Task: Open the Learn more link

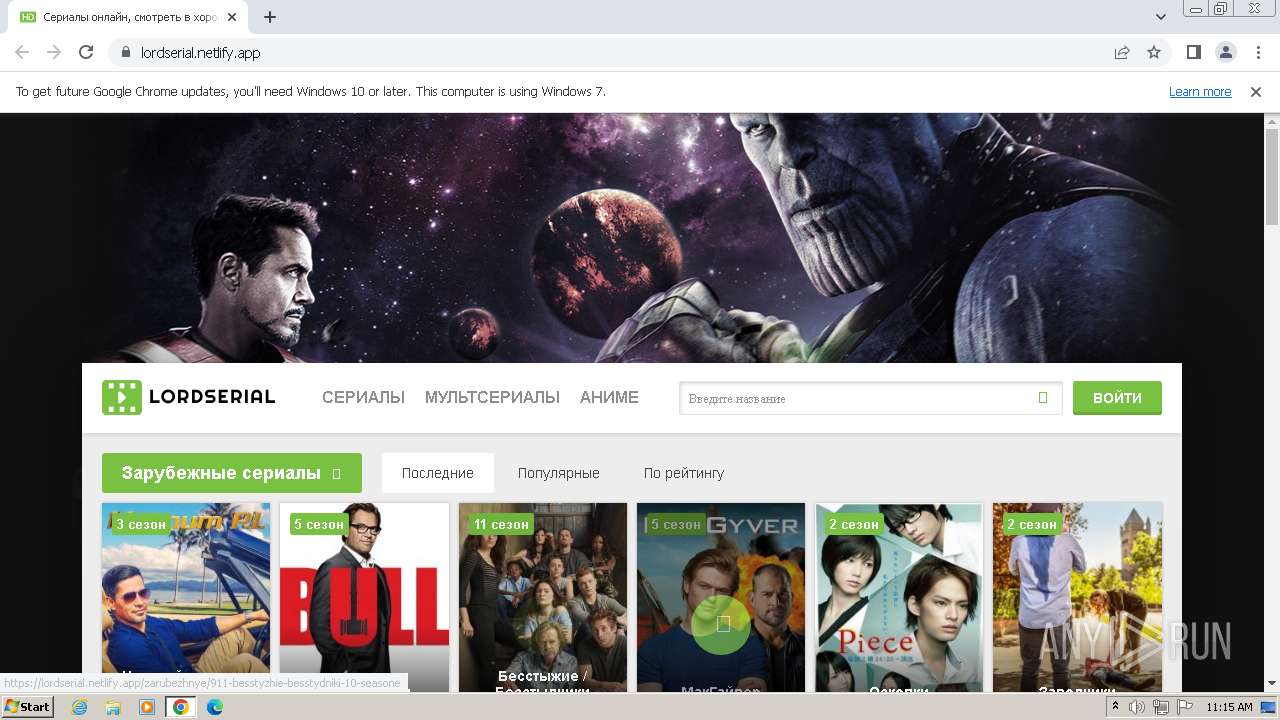Action: click(1200, 91)
